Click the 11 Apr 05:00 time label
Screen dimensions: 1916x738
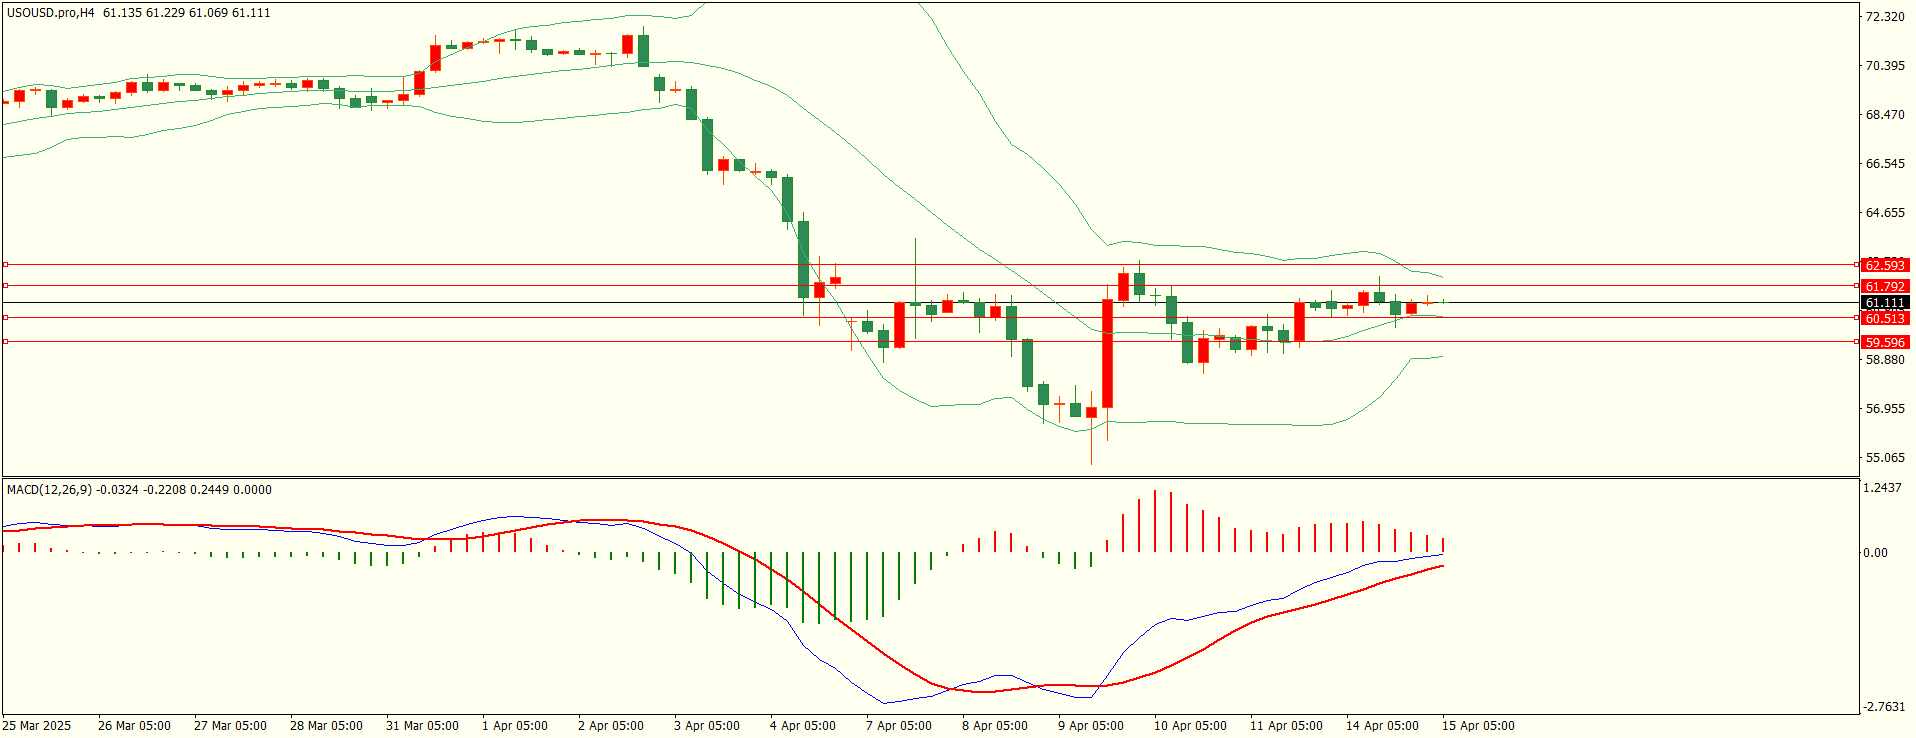(1286, 725)
